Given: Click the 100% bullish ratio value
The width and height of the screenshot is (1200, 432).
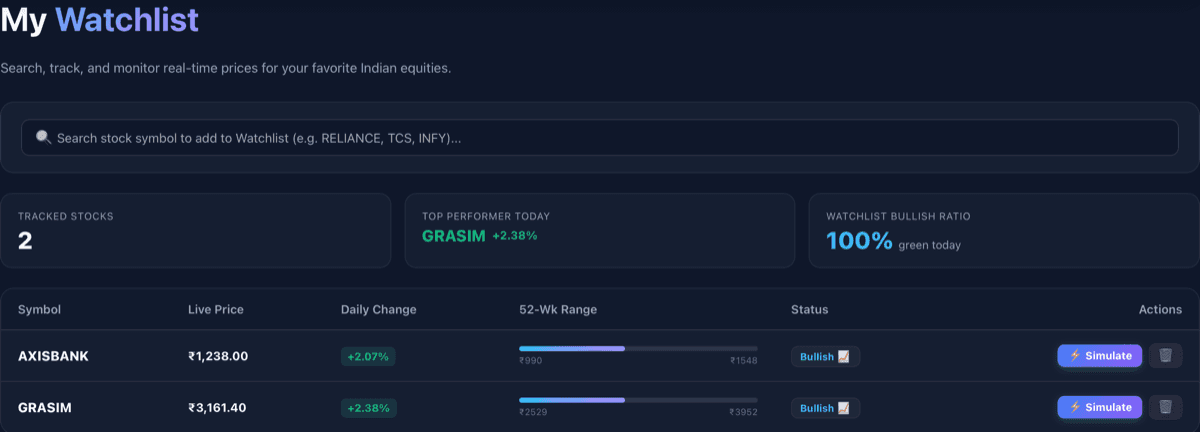Looking at the screenshot, I should click(x=859, y=241).
